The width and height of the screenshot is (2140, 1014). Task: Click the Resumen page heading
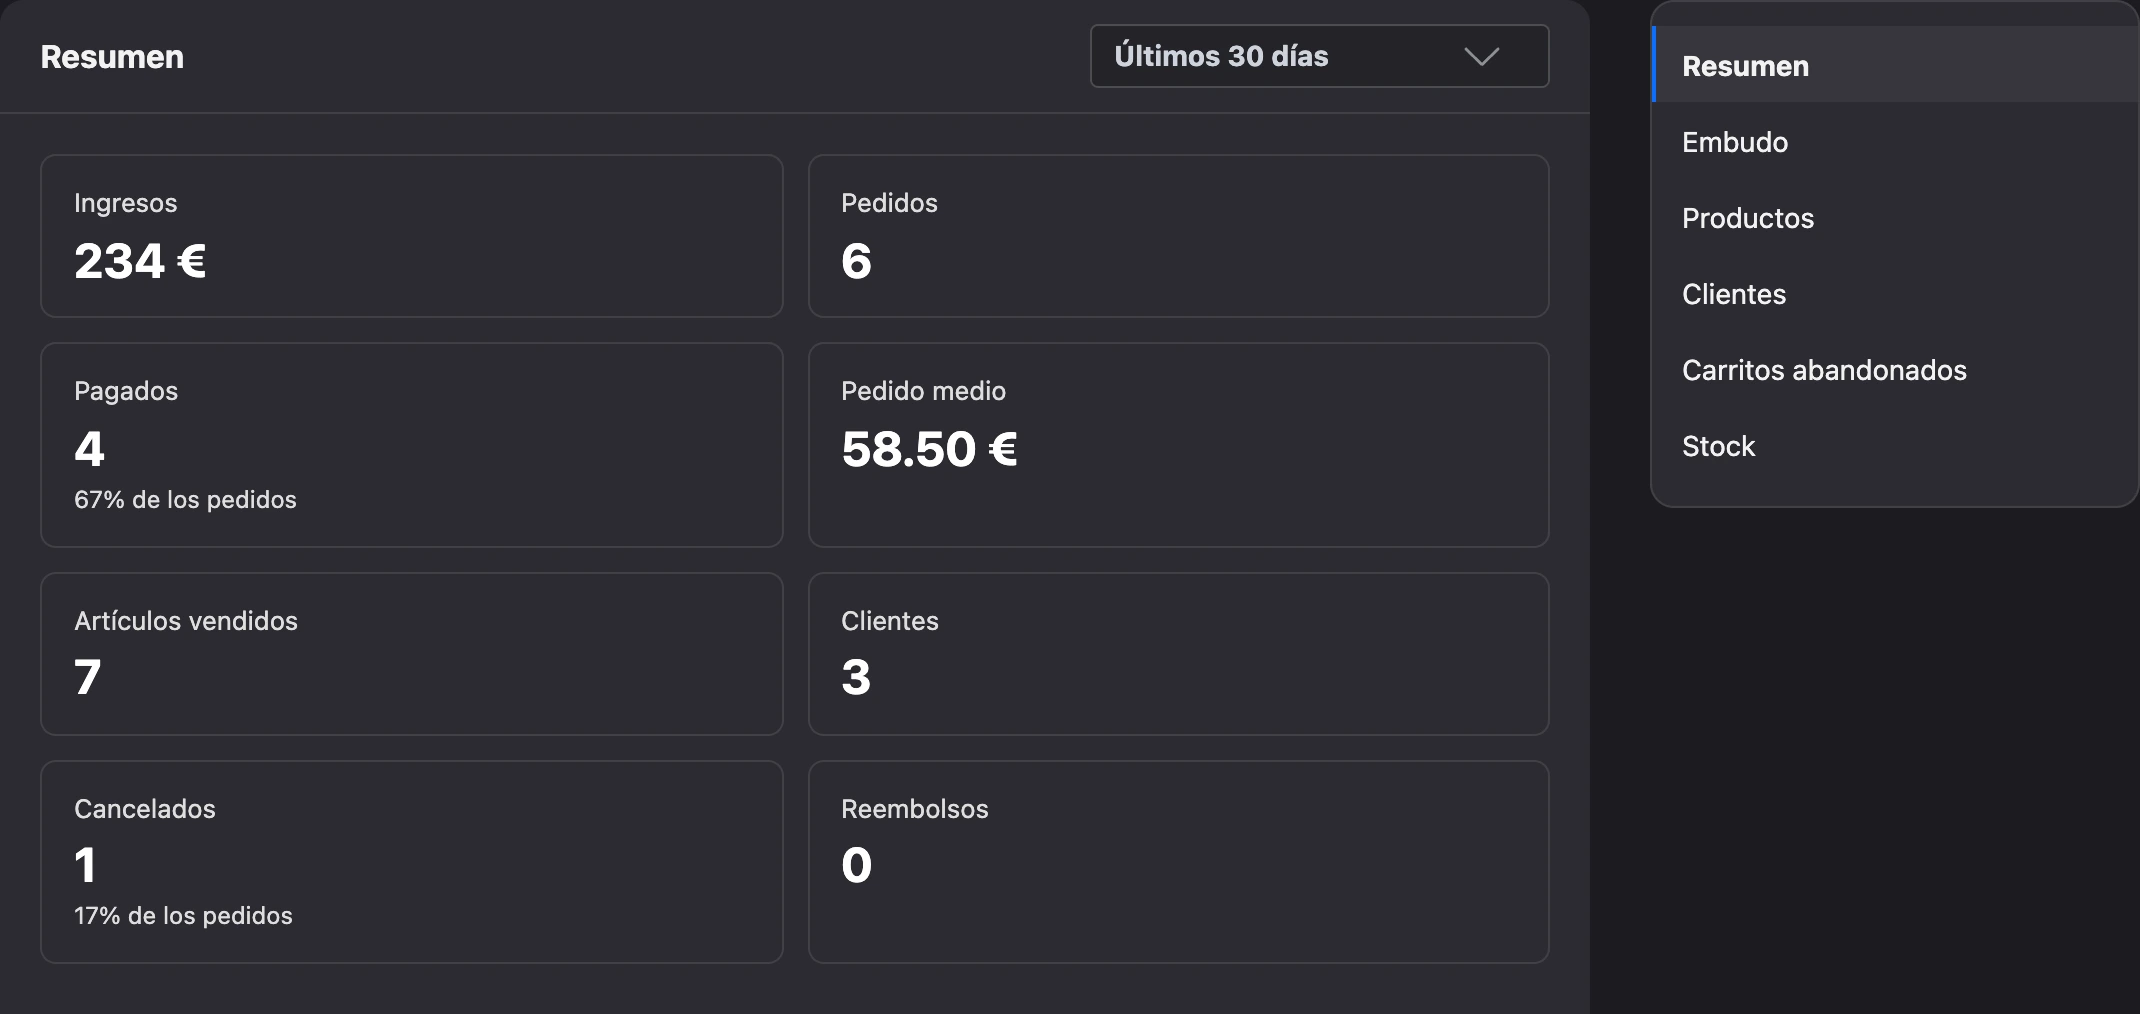pos(112,57)
